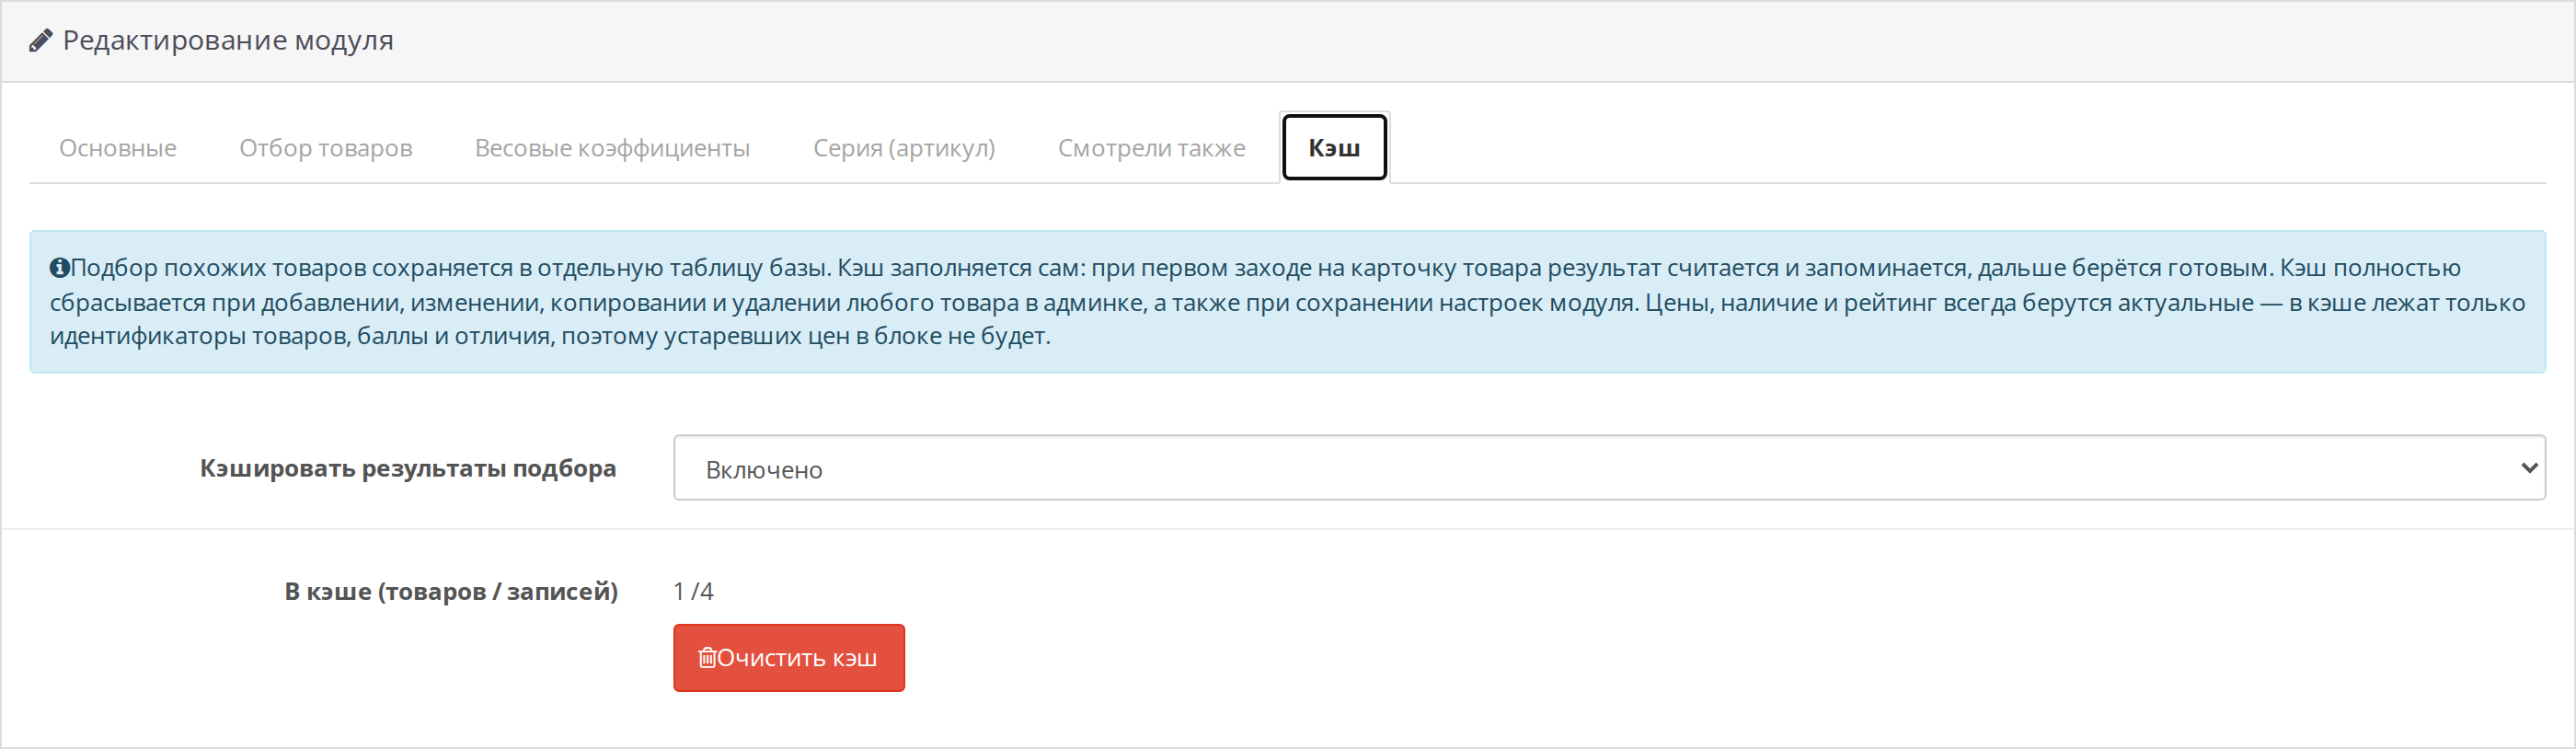Click the info icon in blue notice
This screenshot has height=749, width=2576.
point(59,268)
